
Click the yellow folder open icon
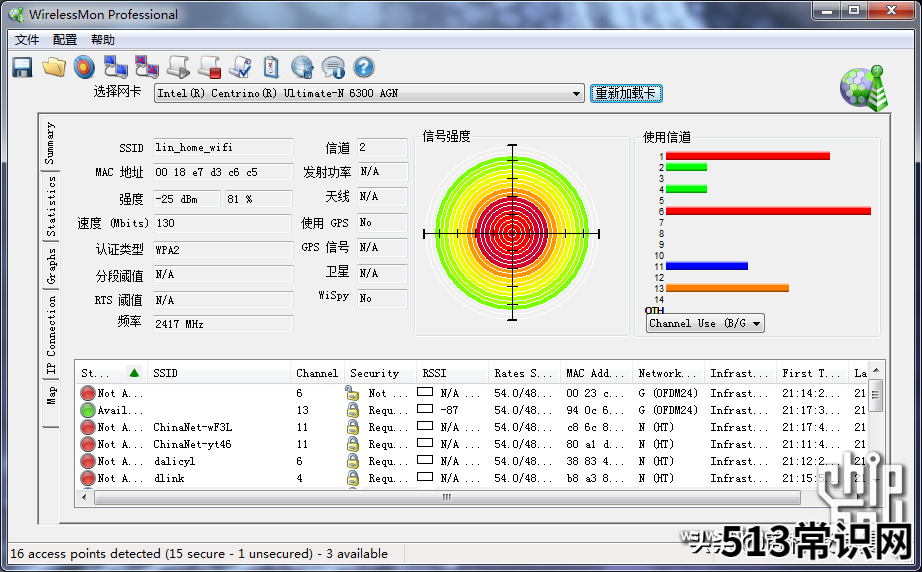click(54, 68)
